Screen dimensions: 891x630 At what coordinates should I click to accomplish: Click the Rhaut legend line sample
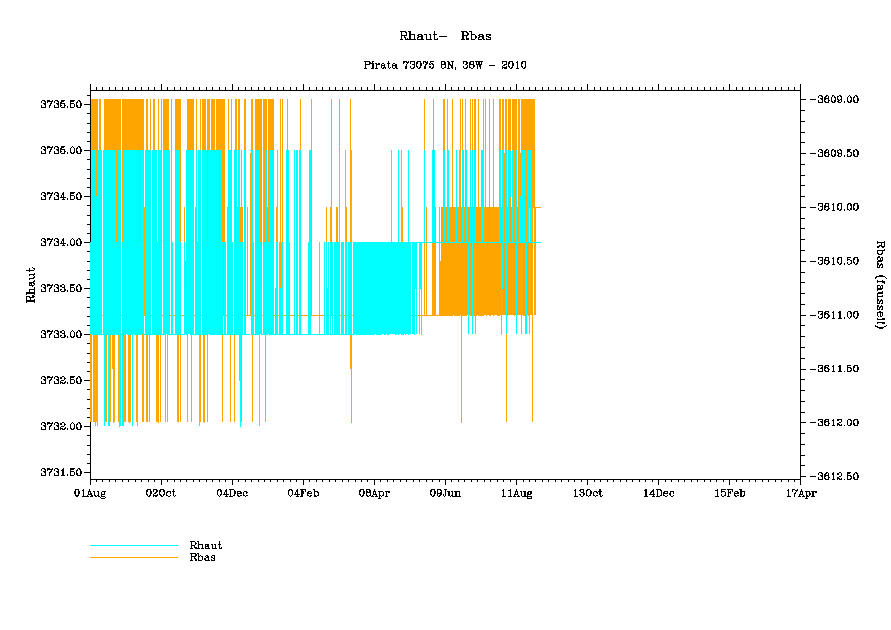(x=133, y=546)
